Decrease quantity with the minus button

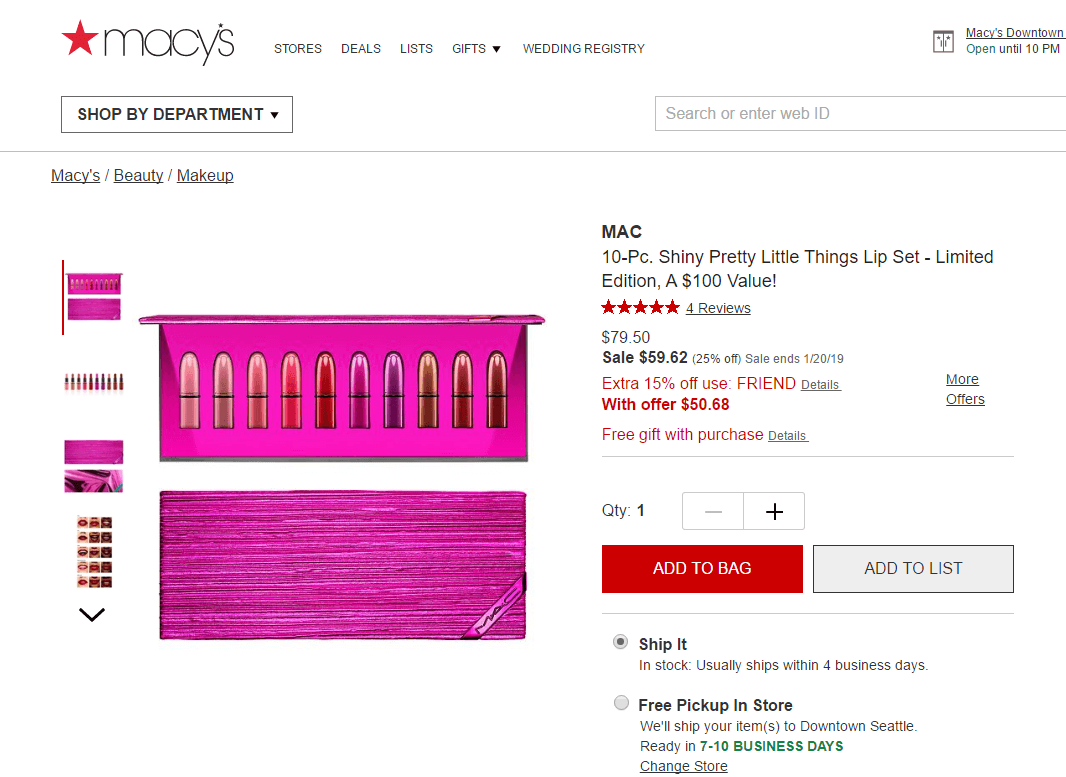pos(713,511)
